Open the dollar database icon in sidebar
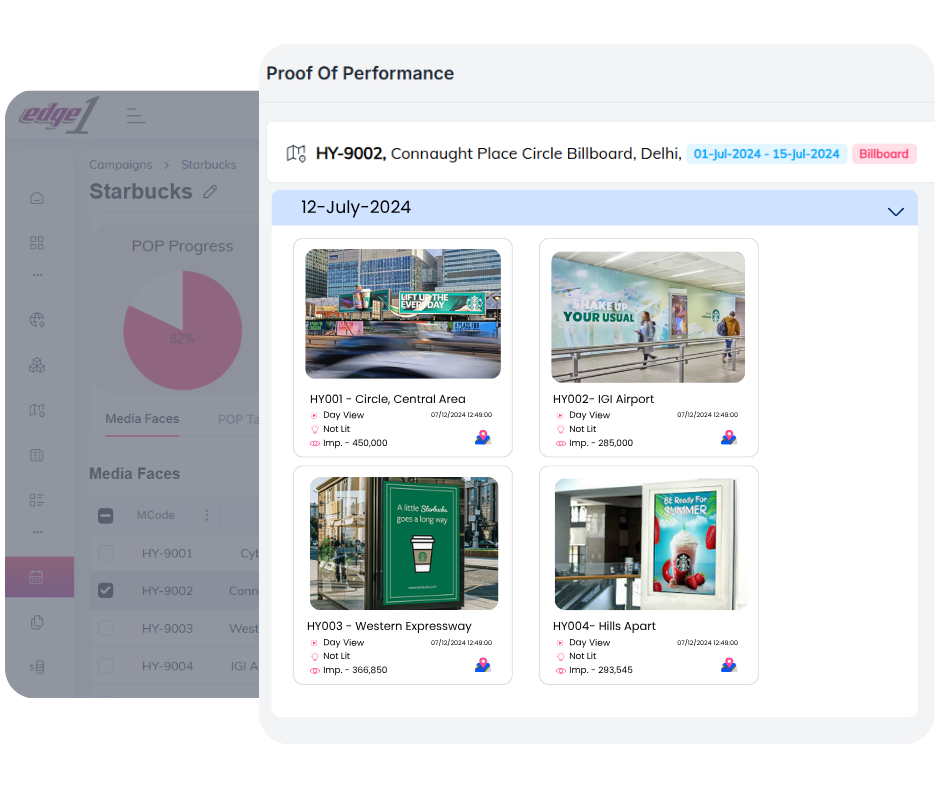 [x=37, y=667]
